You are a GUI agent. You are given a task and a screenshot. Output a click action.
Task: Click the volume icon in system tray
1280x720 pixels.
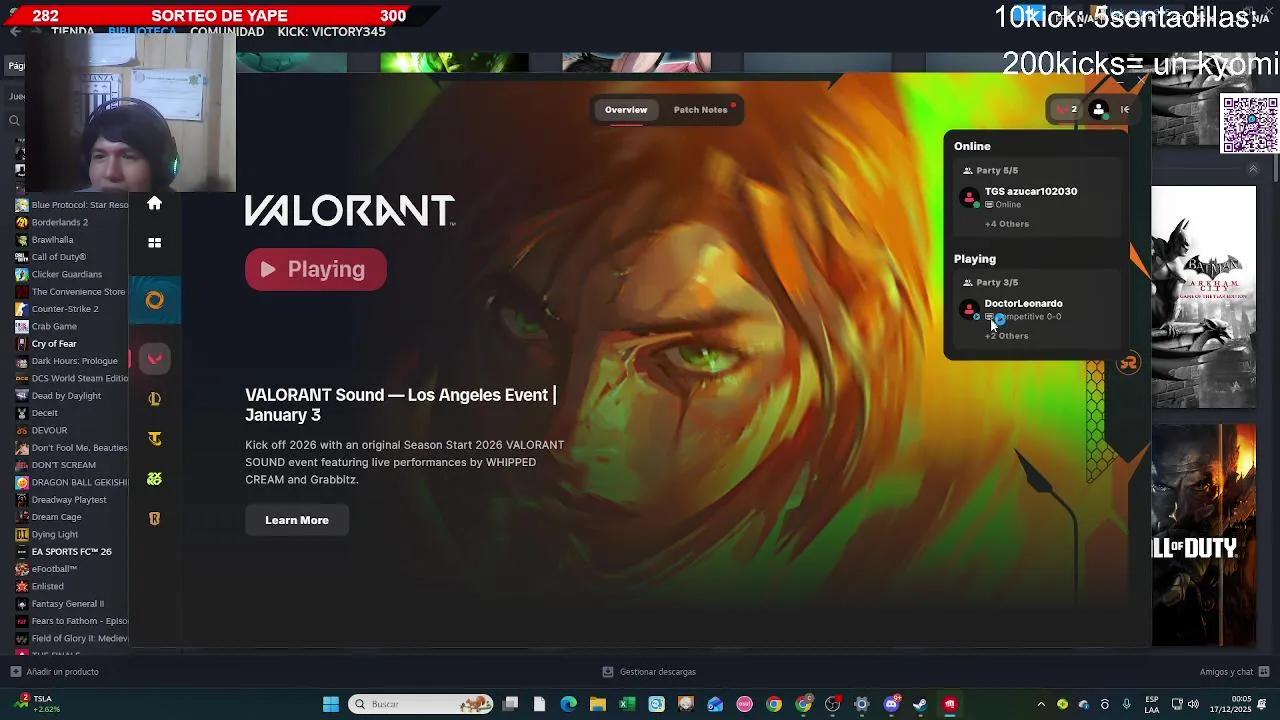1193,704
